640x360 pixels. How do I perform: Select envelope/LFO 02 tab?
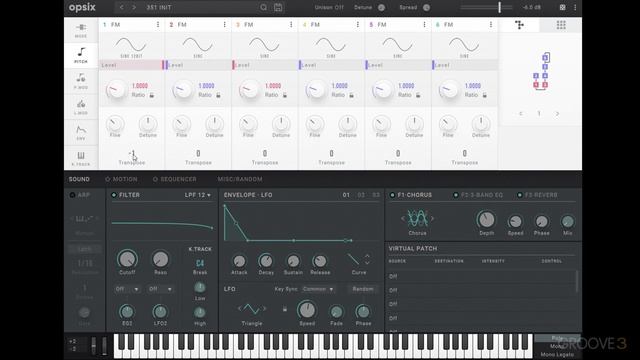tap(361, 195)
